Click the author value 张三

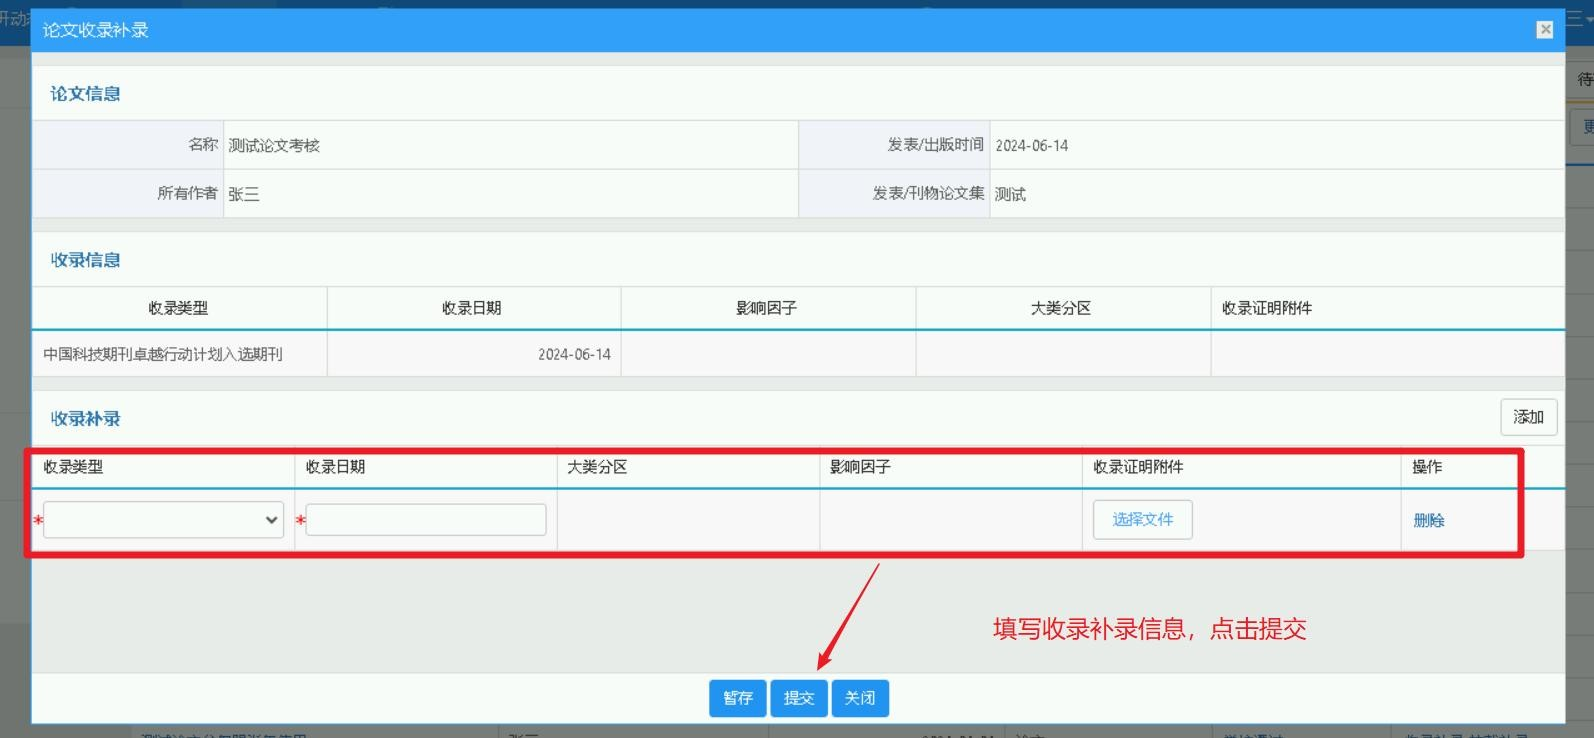[x=244, y=194]
